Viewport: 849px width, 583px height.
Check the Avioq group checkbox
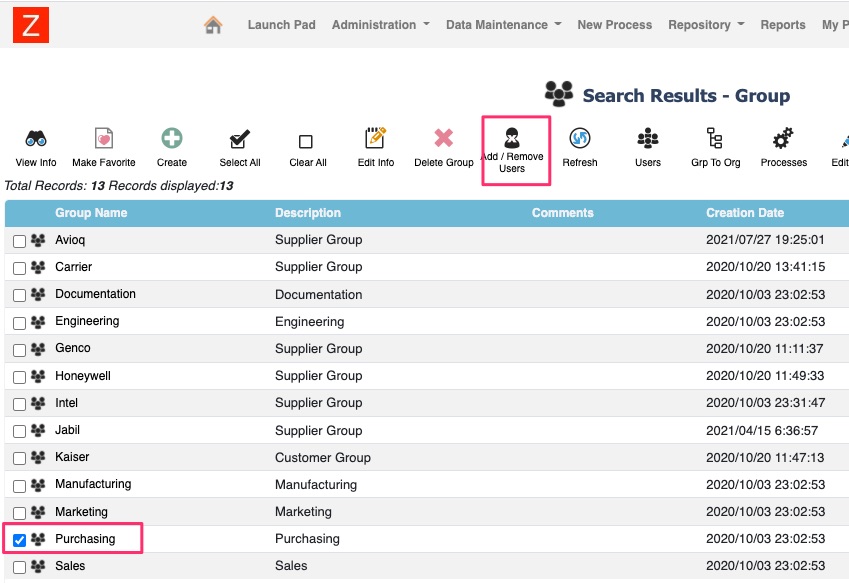(x=19, y=241)
